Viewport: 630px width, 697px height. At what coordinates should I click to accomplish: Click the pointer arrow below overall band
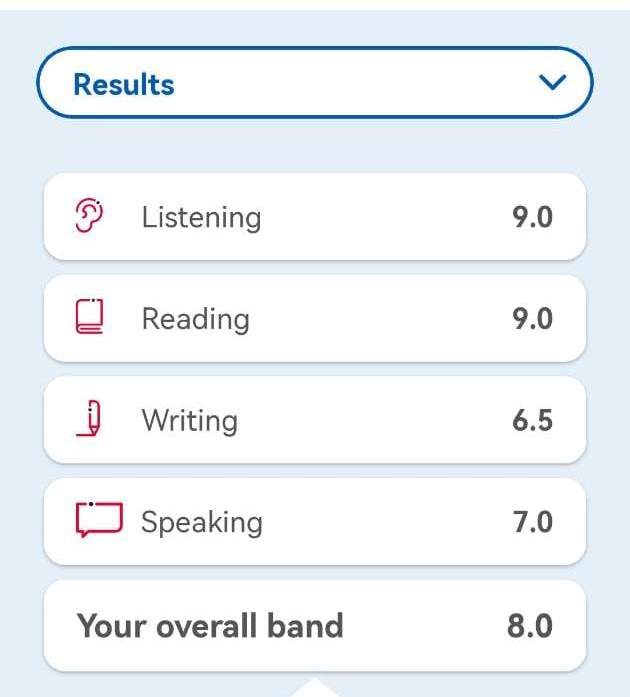315,687
